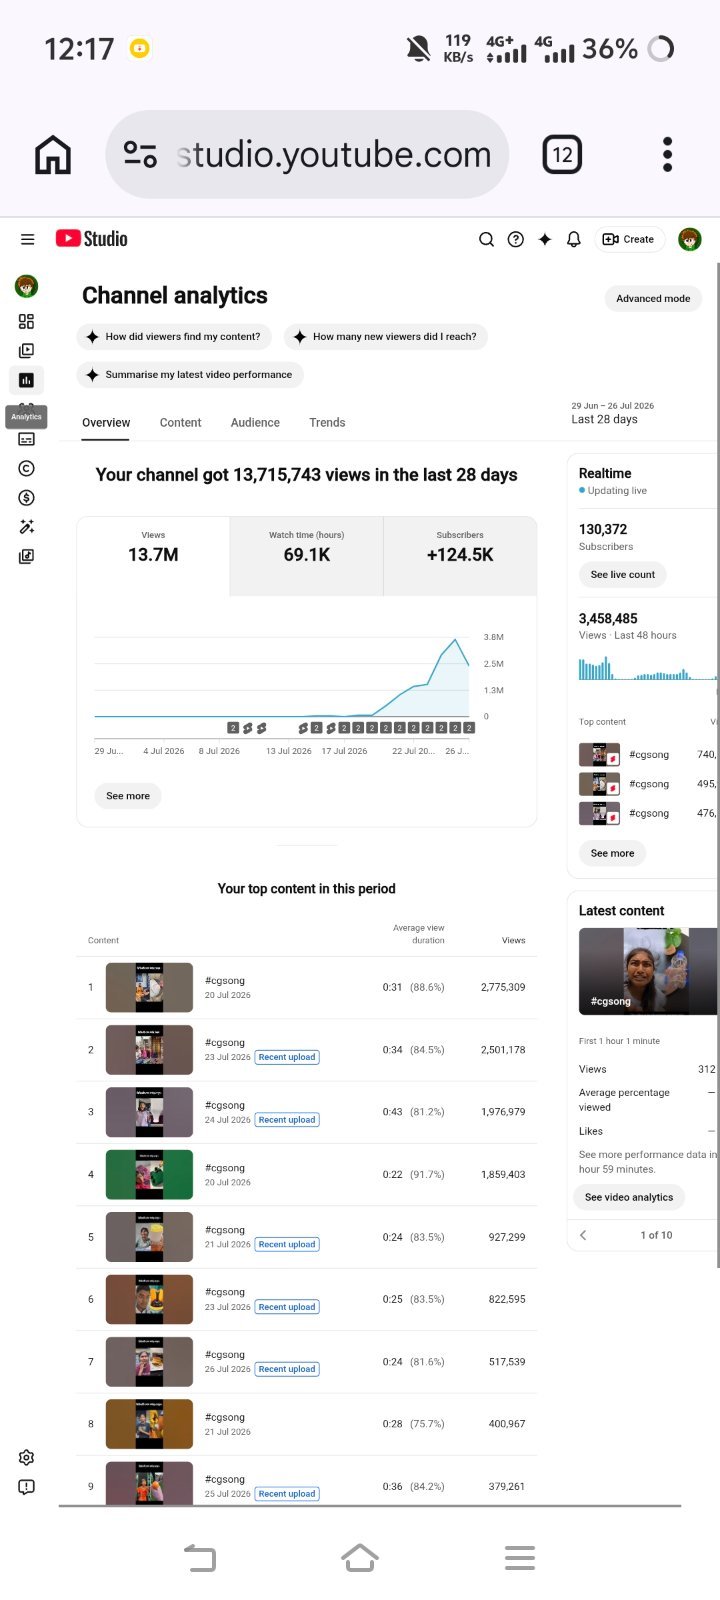Ask 'How did viewers find my content?'
Viewport: 720px width, 1600px height.
click(x=174, y=337)
